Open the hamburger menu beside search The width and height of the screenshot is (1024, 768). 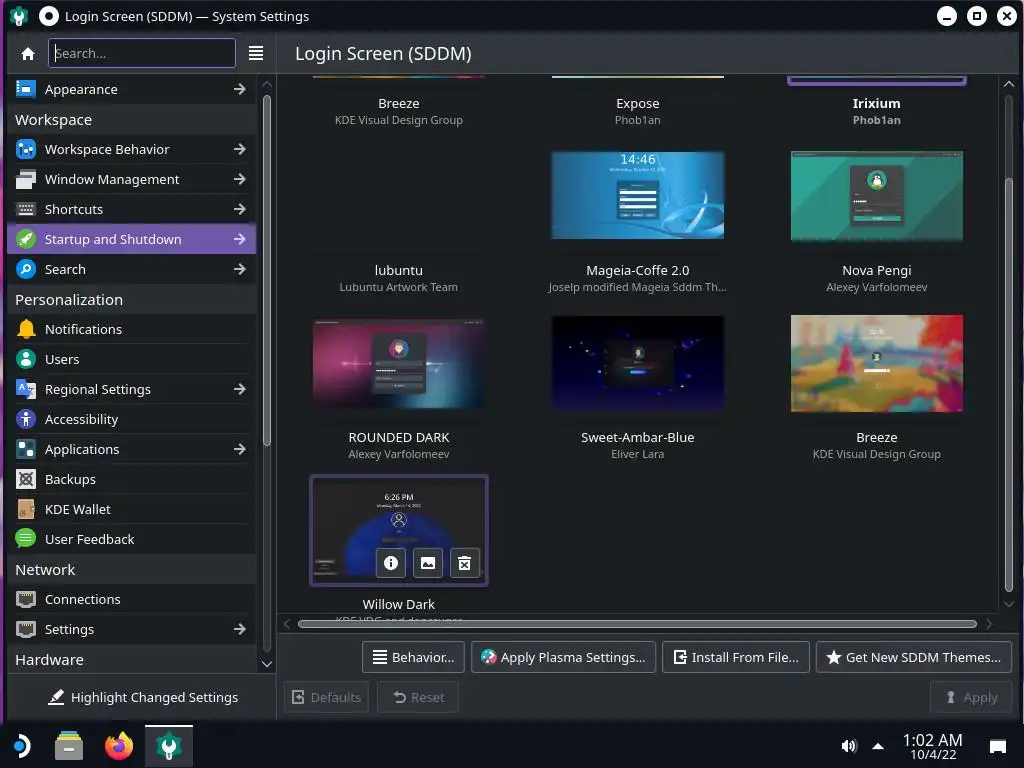coord(256,54)
